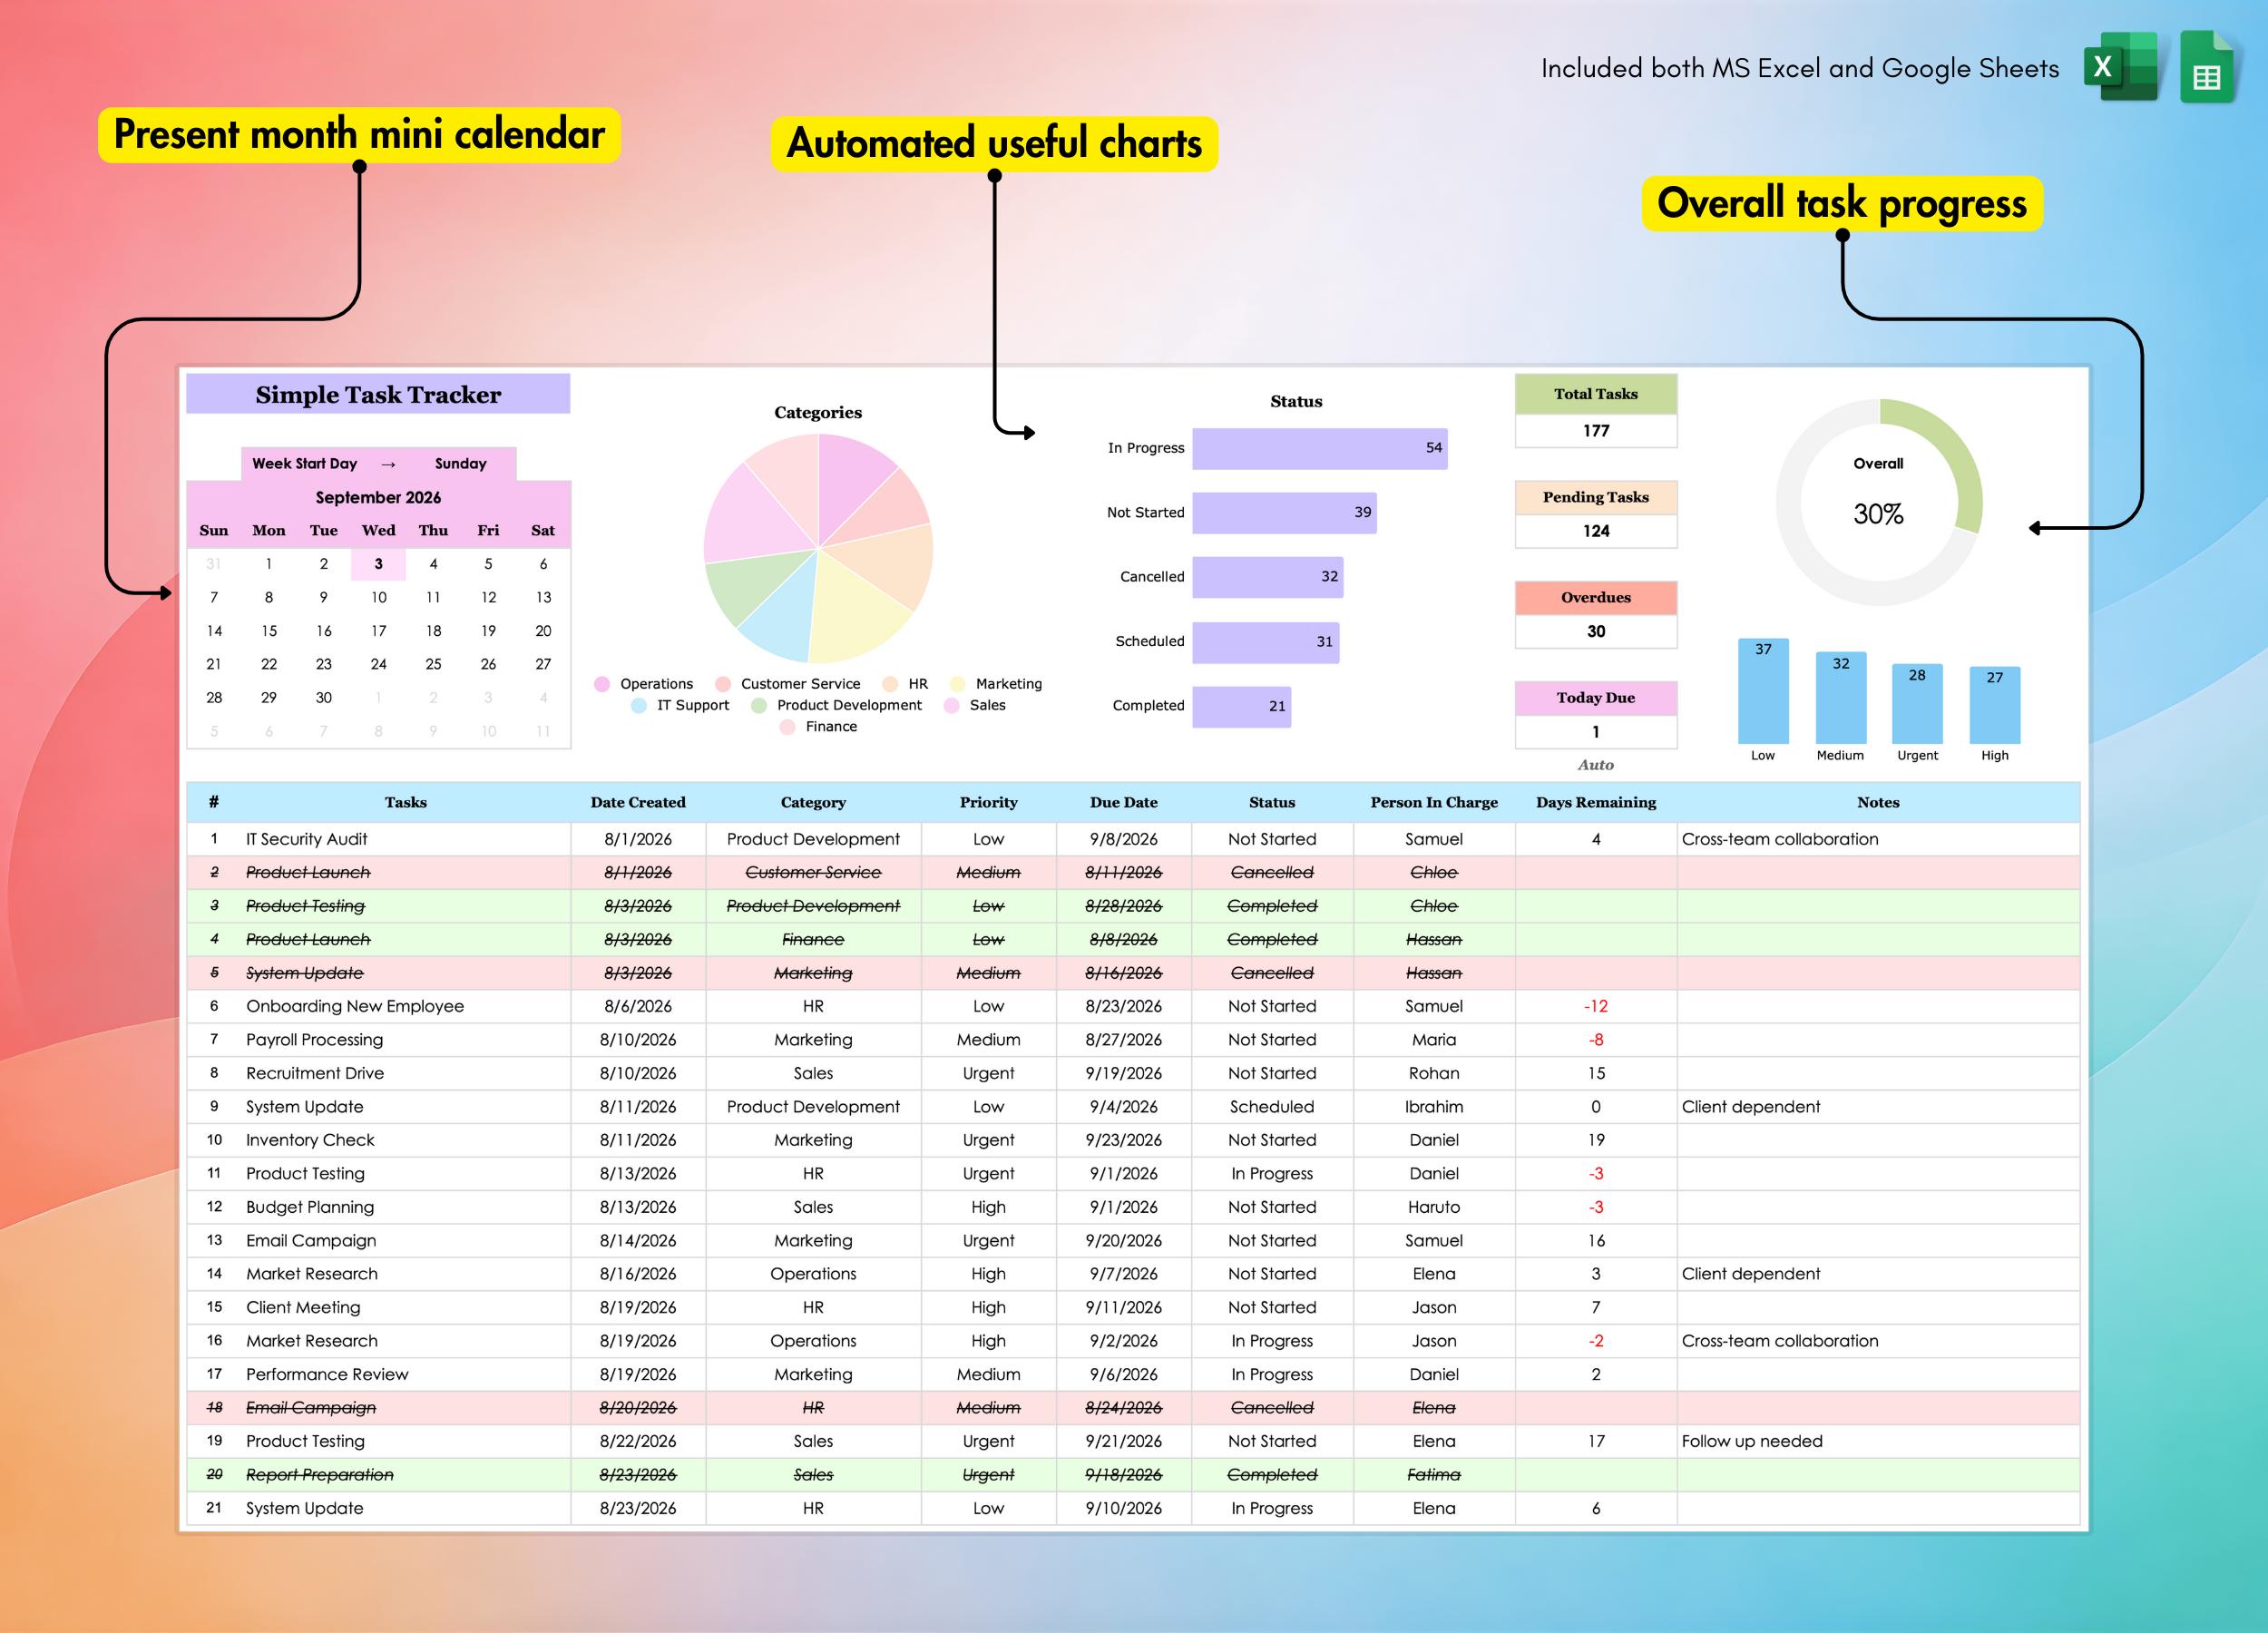This screenshot has height=1633, width=2268.
Task: Click due date 9/10/2026 in row 21
Action: pyautogui.click(x=1124, y=1508)
